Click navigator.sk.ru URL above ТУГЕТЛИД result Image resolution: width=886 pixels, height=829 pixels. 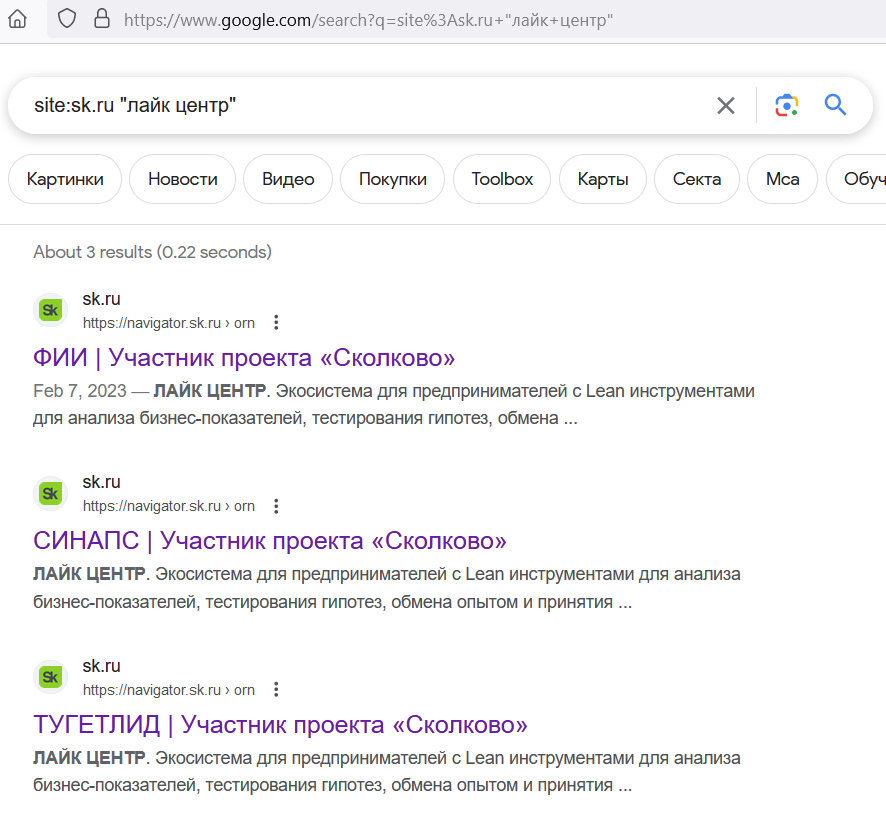pos(168,690)
